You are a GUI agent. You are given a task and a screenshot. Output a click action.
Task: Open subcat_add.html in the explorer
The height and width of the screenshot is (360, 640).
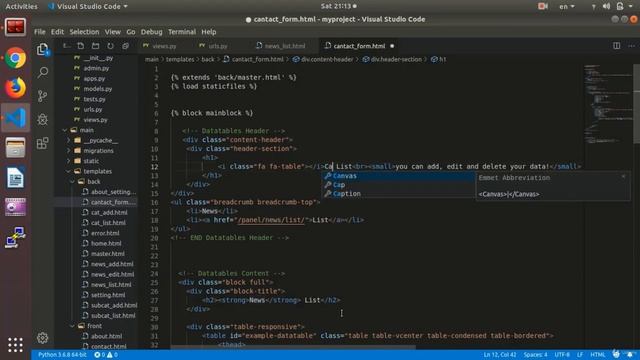pos(114,305)
